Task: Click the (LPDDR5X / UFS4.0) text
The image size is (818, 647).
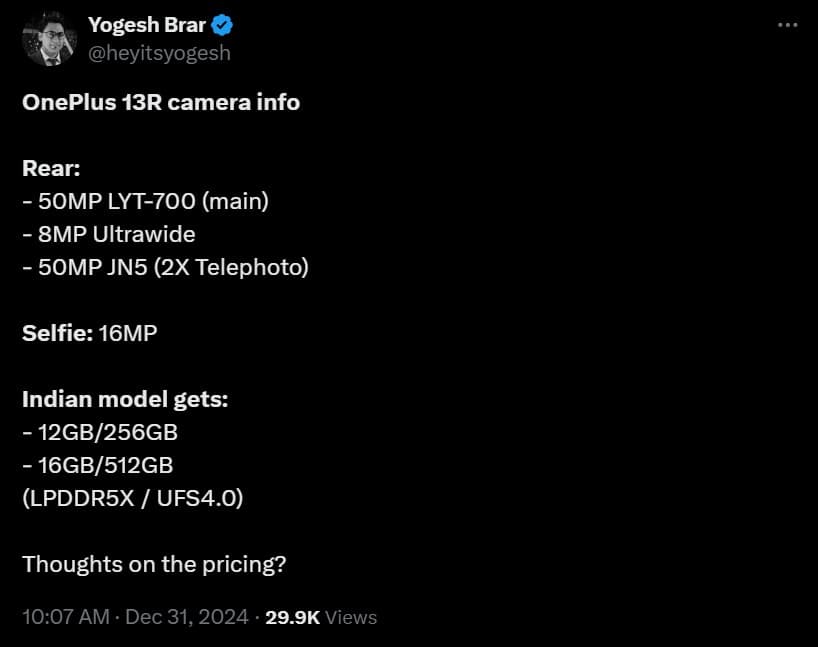Action: pyautogui.click(x=132, y=498)
